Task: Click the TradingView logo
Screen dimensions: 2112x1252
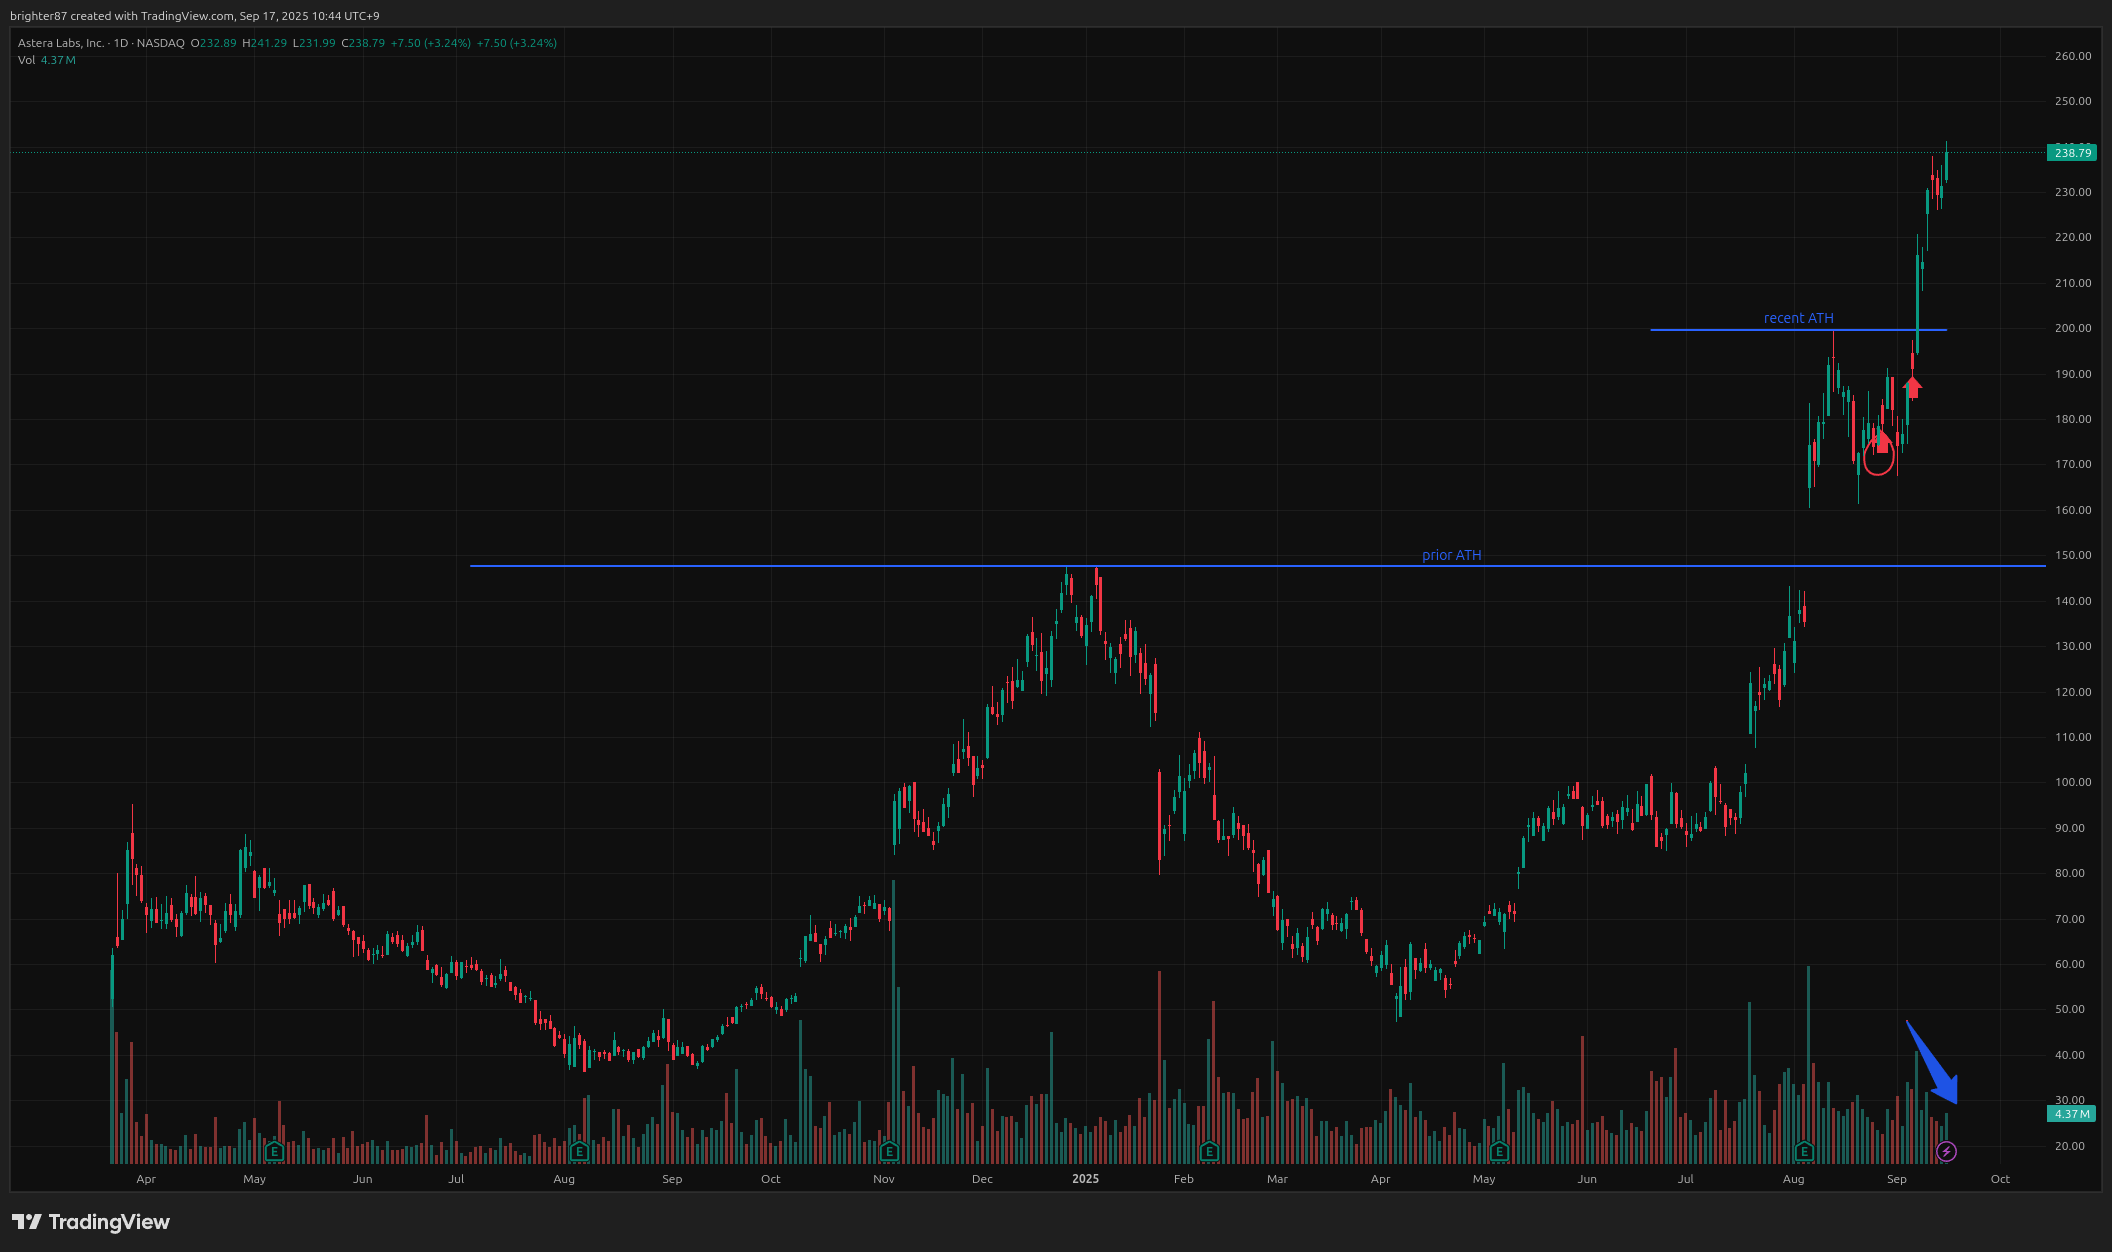Action: pos(91,1222)
